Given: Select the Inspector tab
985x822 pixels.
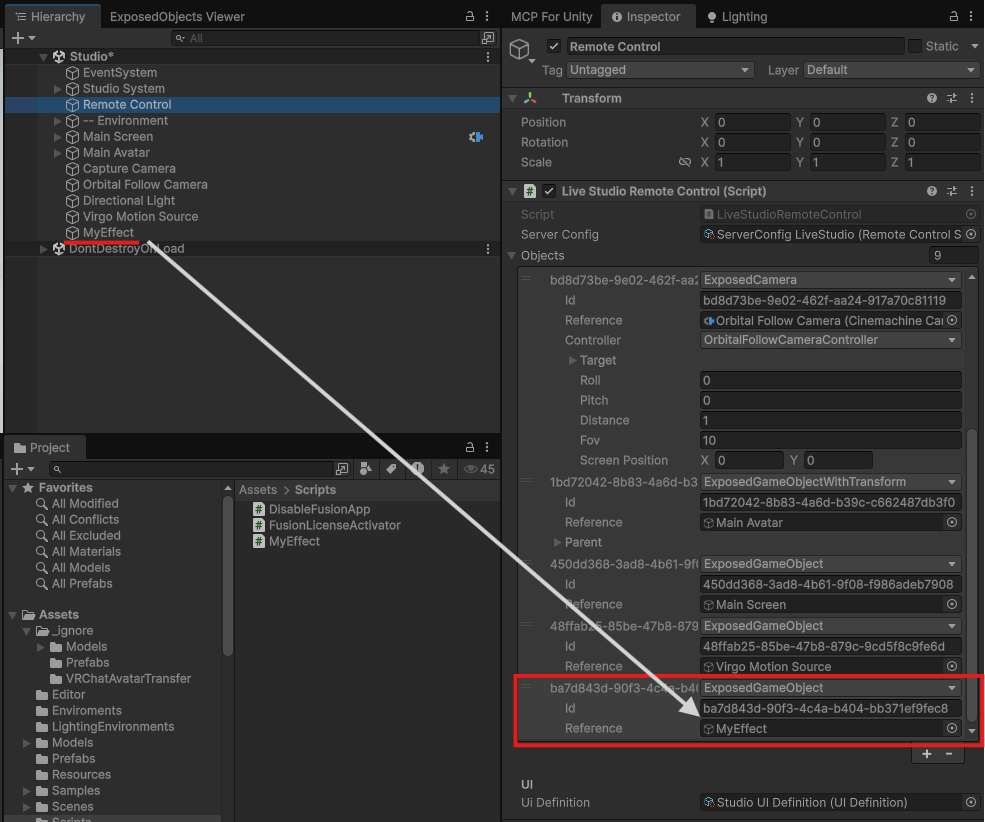Looking at the screenshot, I should click(x=646, y=17).
